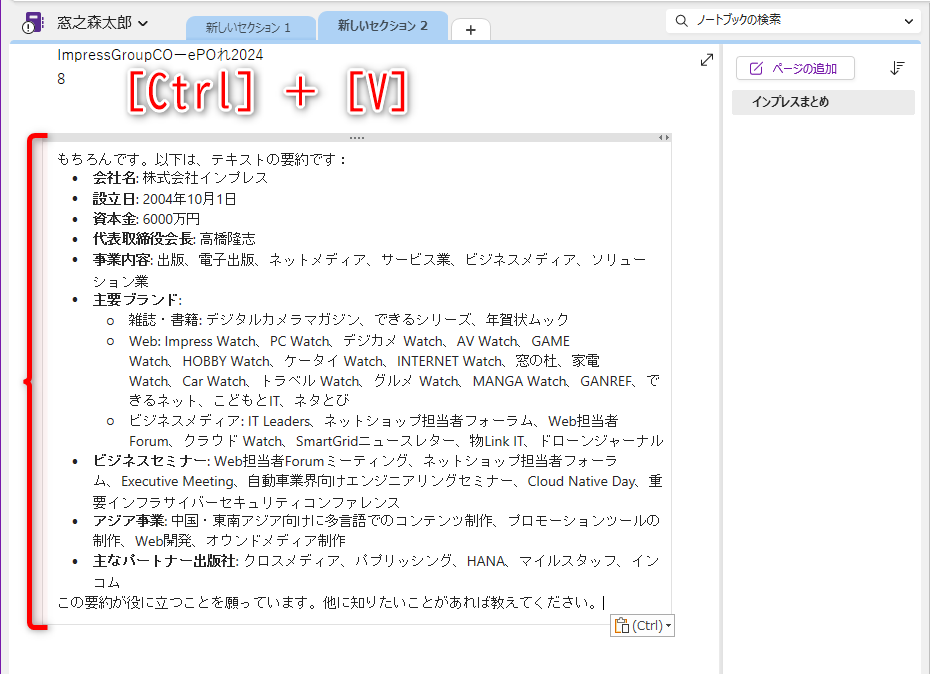Viewport: 930px width, 674px height.
Task: Click the + icon to add a new section
Action: 470,29
